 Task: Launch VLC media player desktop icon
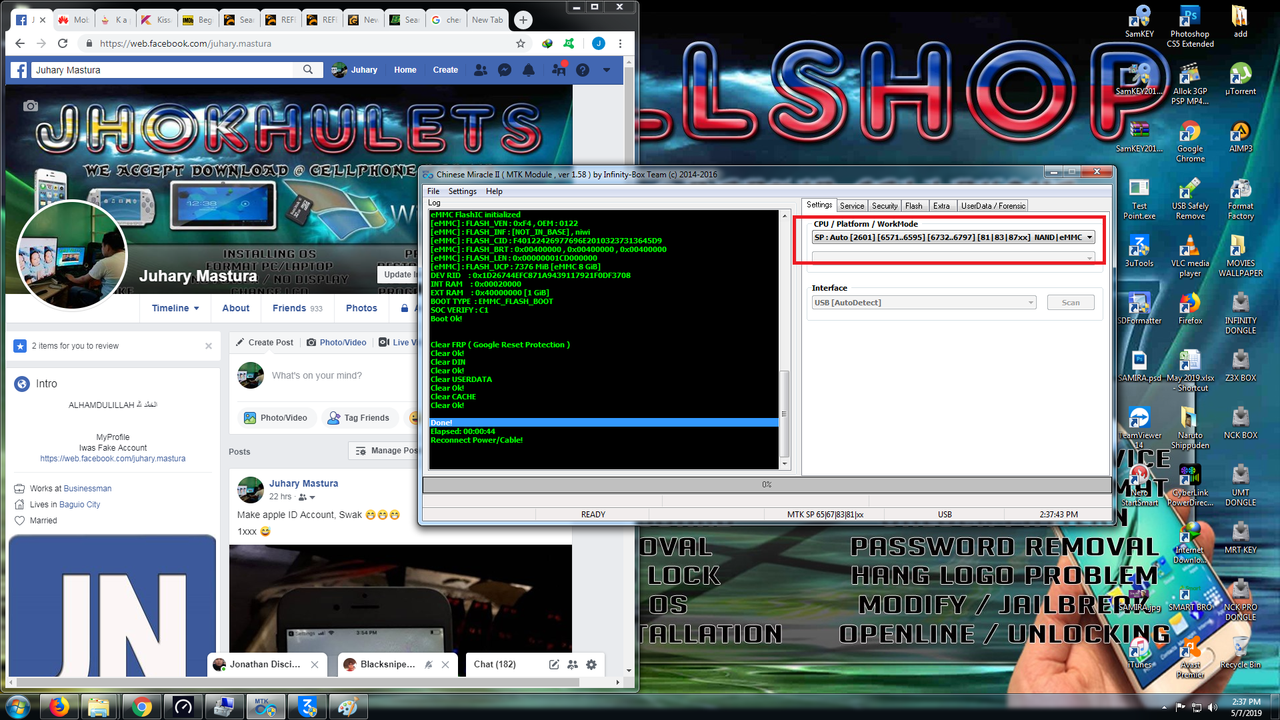tap(1190, 255)
